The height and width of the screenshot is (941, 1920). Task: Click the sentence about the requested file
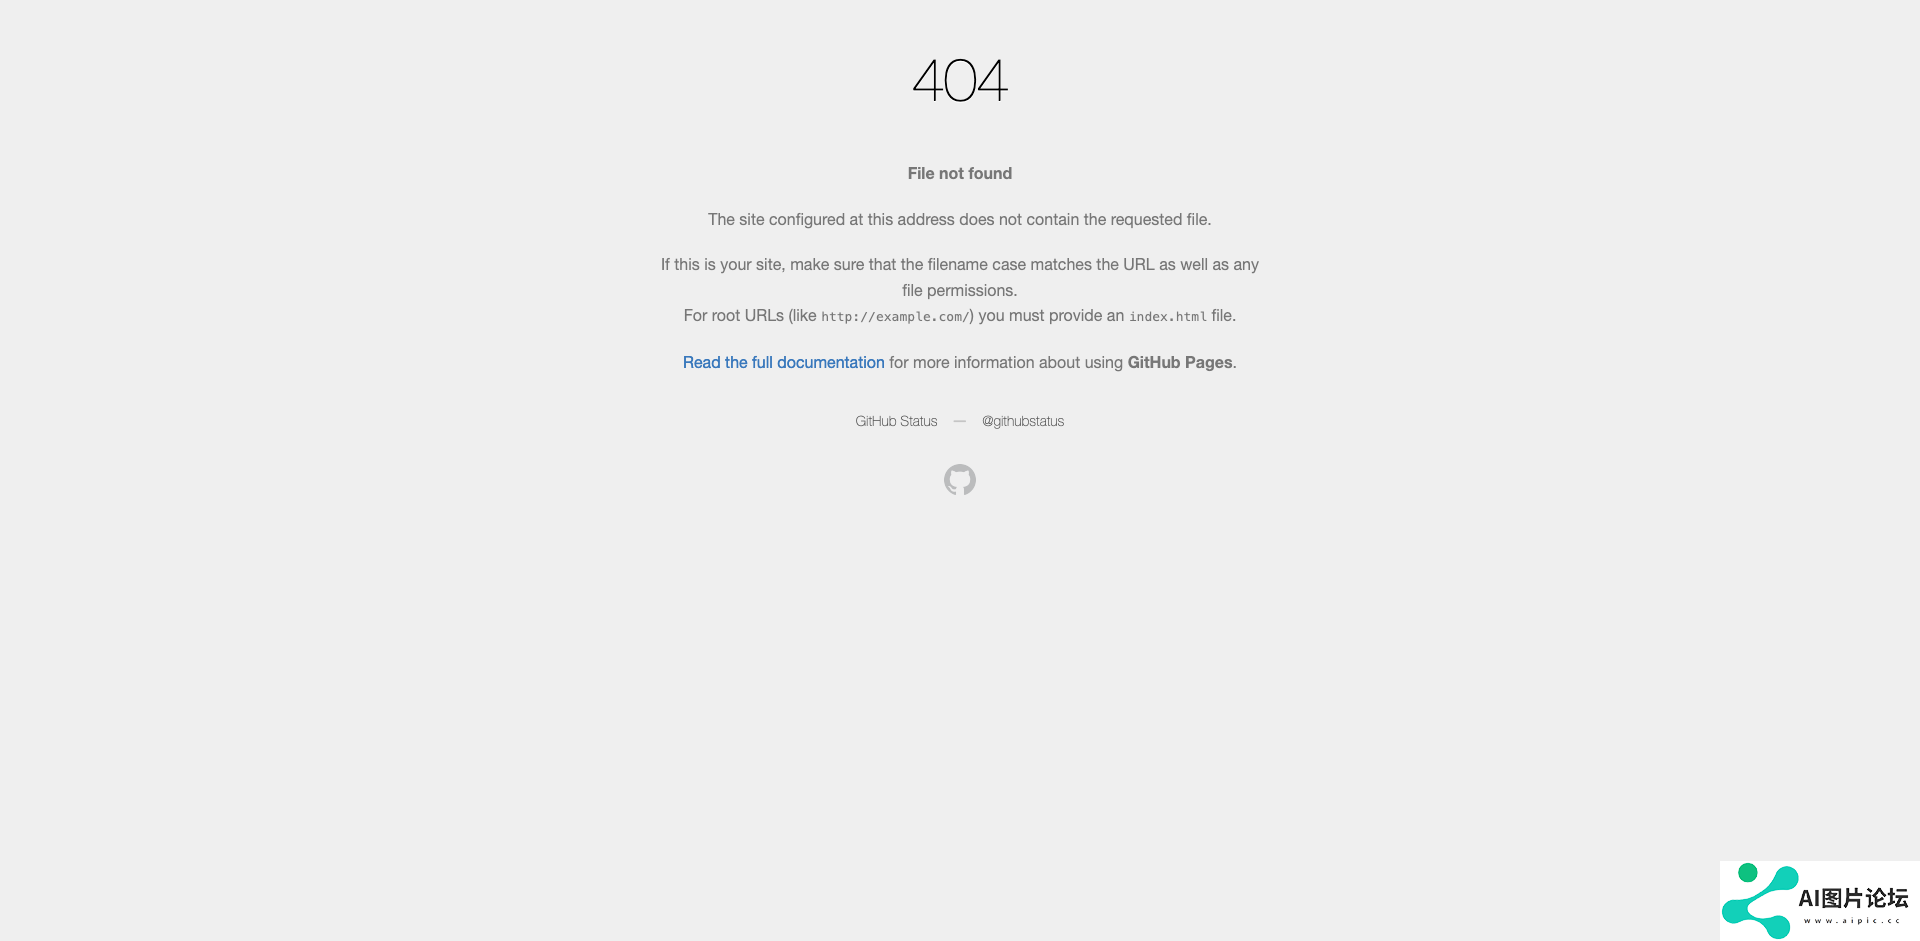tap(960, 219)
